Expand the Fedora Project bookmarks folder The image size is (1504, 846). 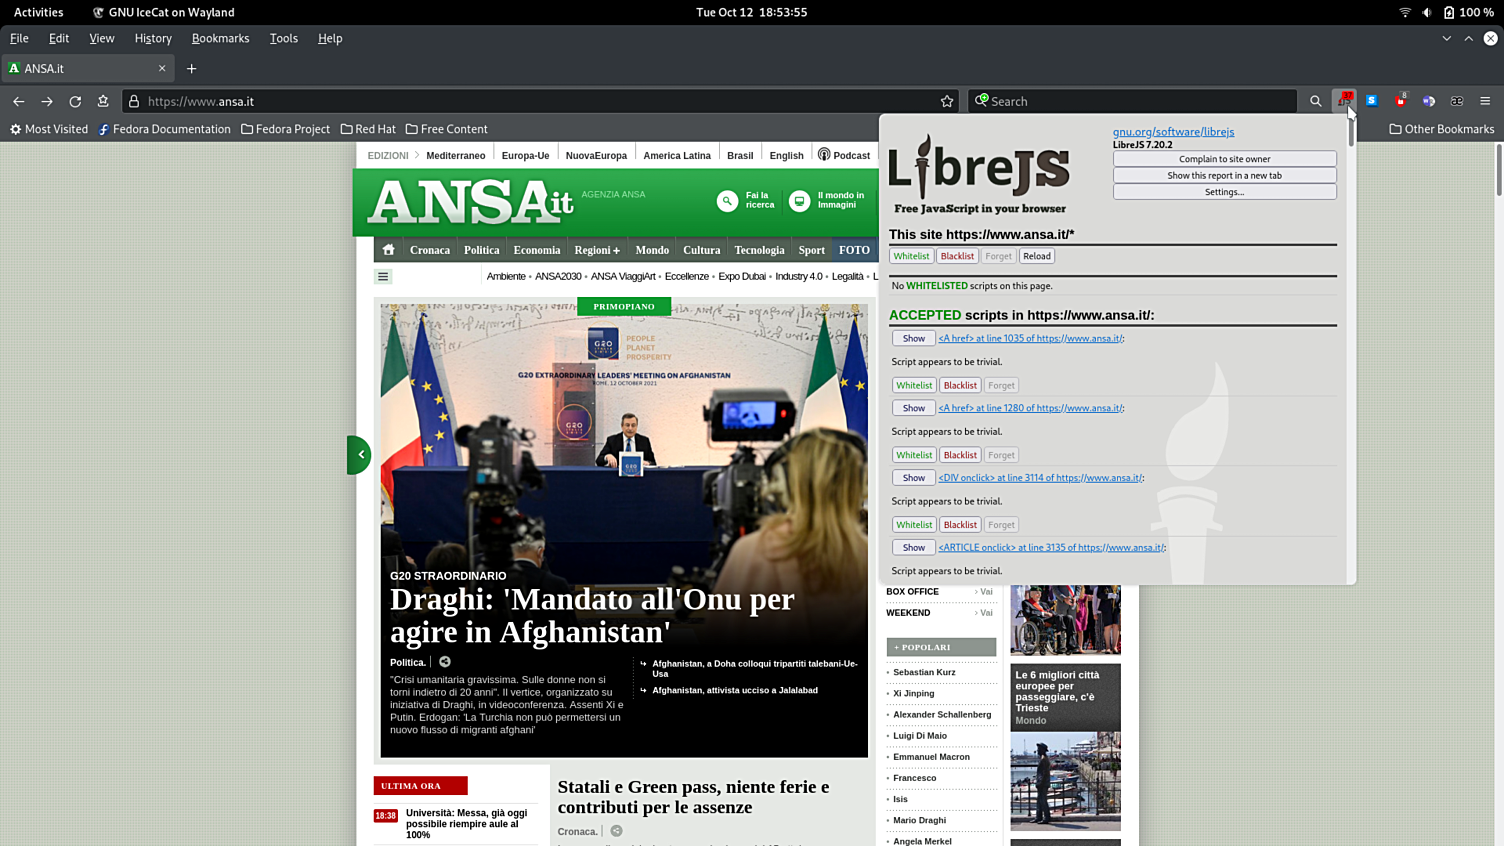[x=286, y=129]
